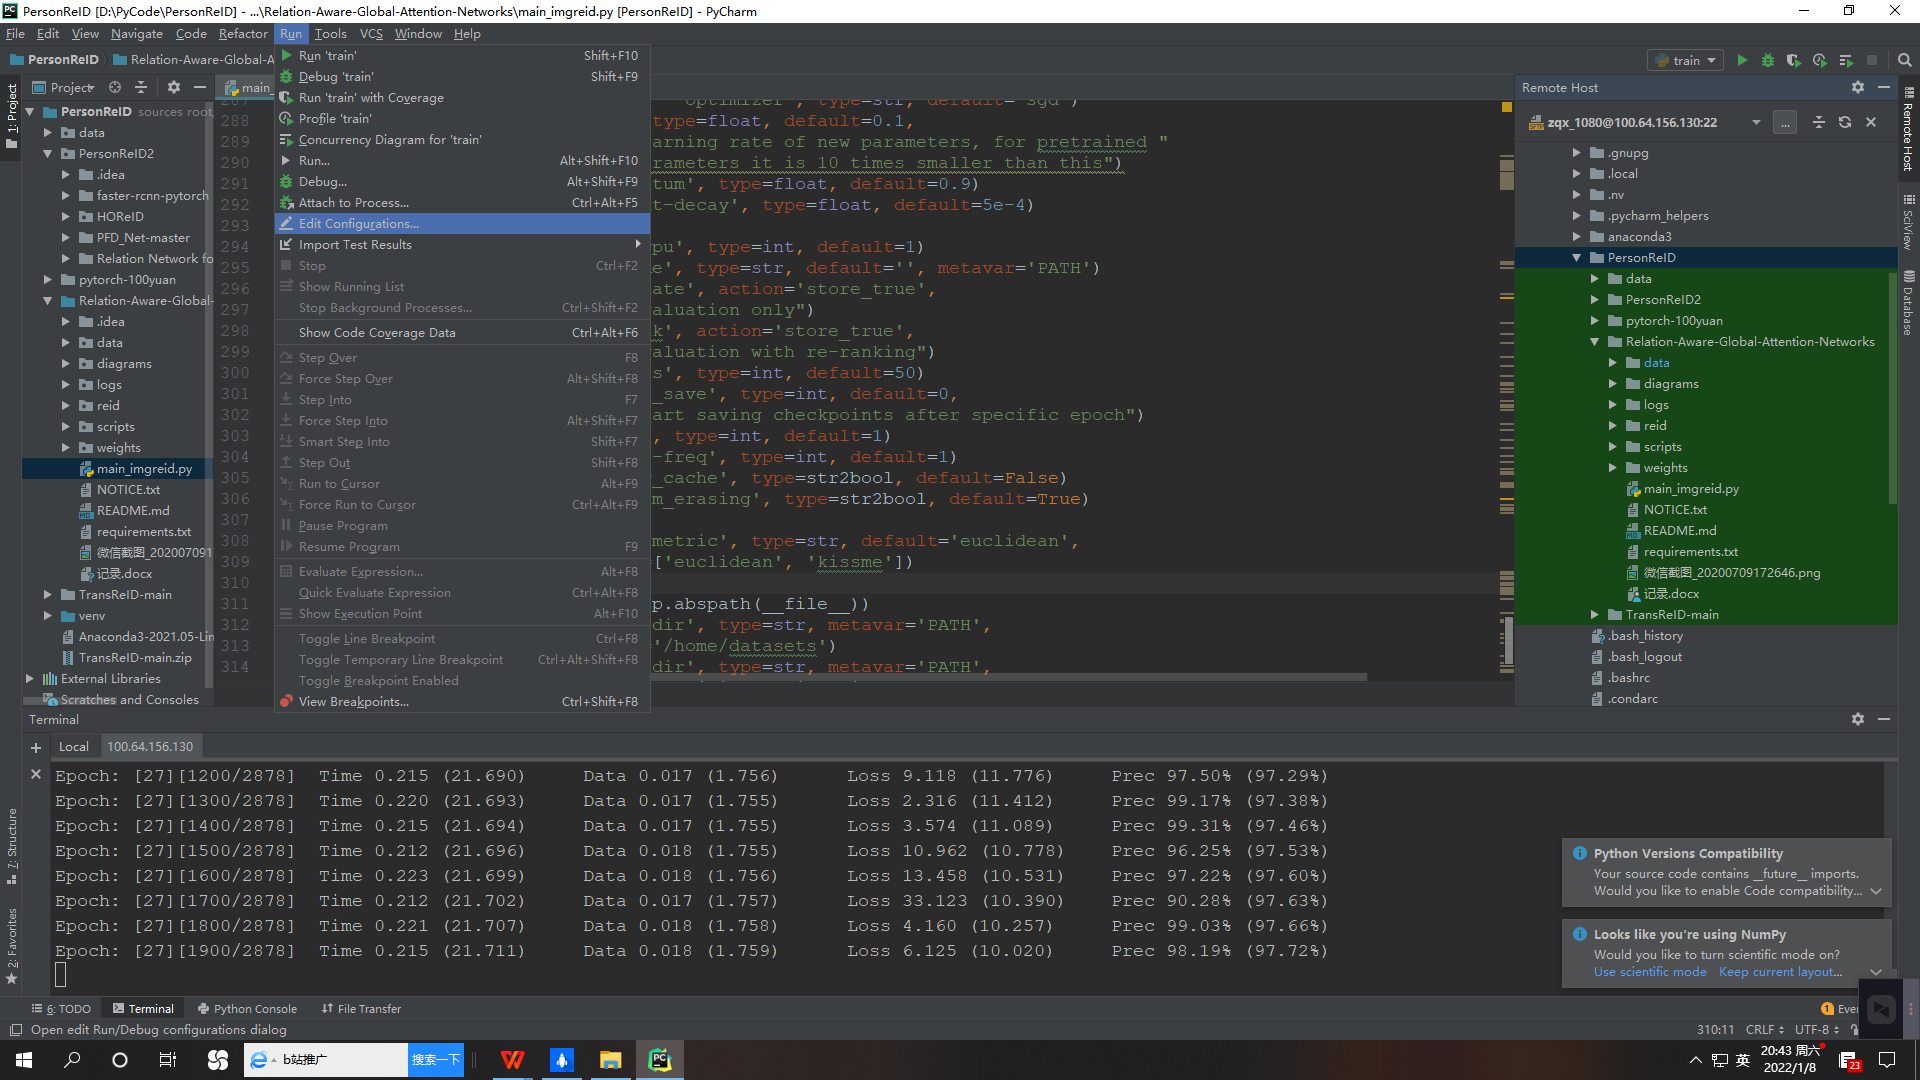Open the 'train' run configuration dropdown
The height and width of the screenshot is (1080, 1920).
click(1686, 60)
